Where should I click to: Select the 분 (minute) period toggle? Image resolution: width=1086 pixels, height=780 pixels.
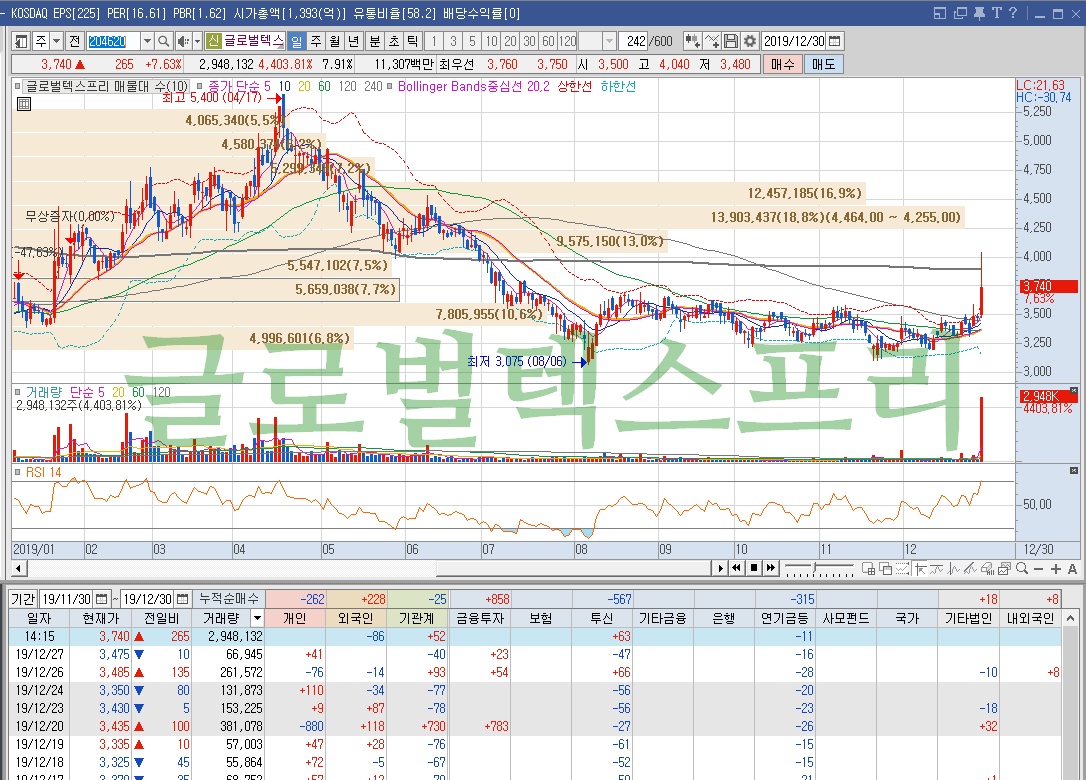click(x=375, y=42)
